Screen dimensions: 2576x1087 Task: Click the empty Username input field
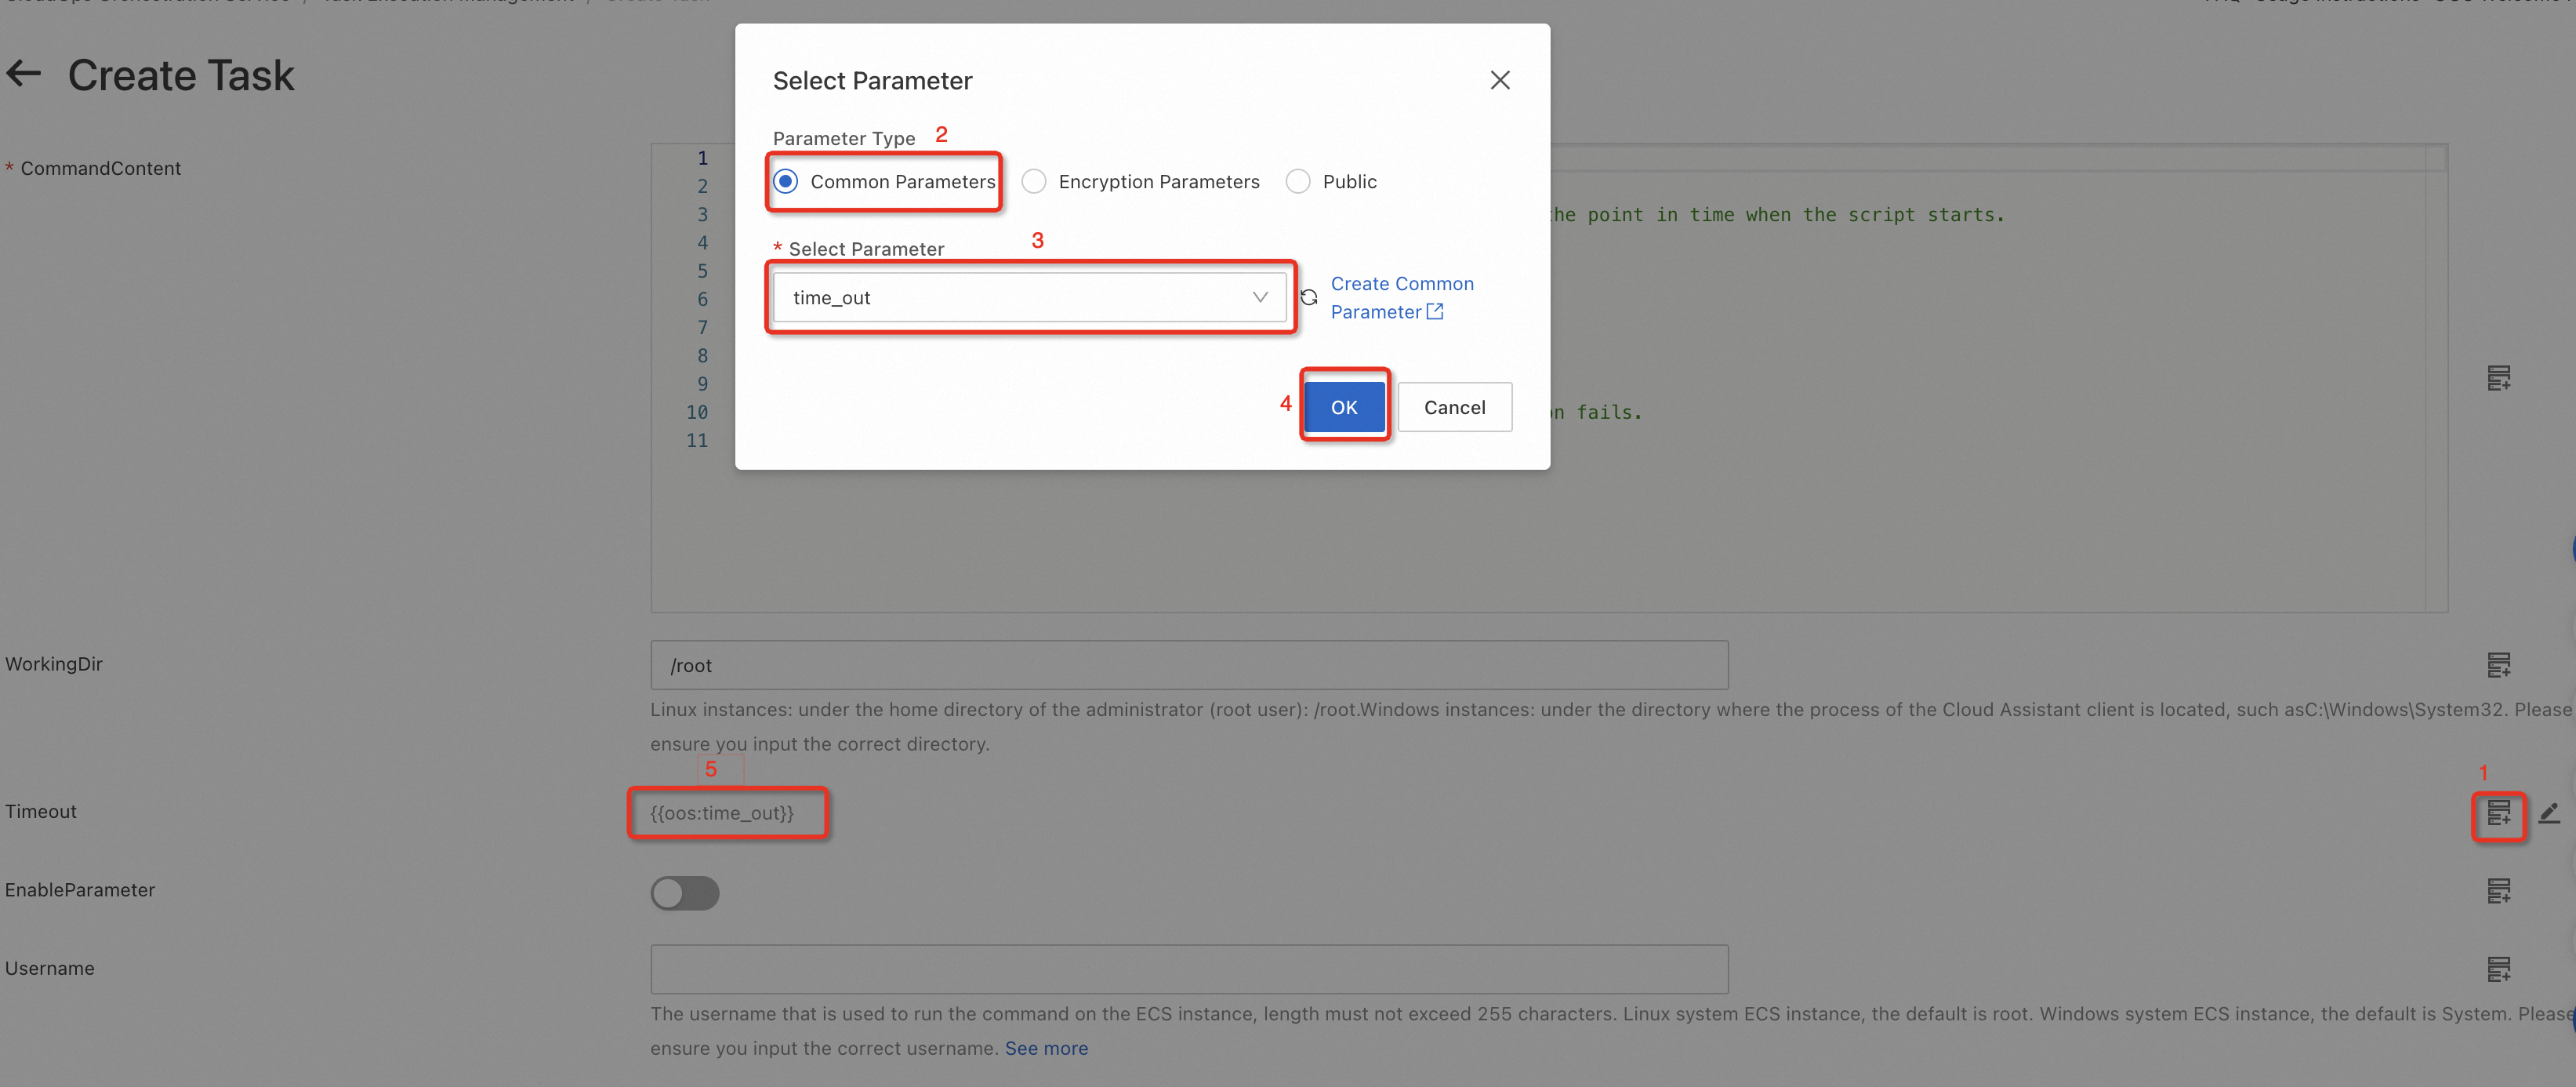point(1188,969)
